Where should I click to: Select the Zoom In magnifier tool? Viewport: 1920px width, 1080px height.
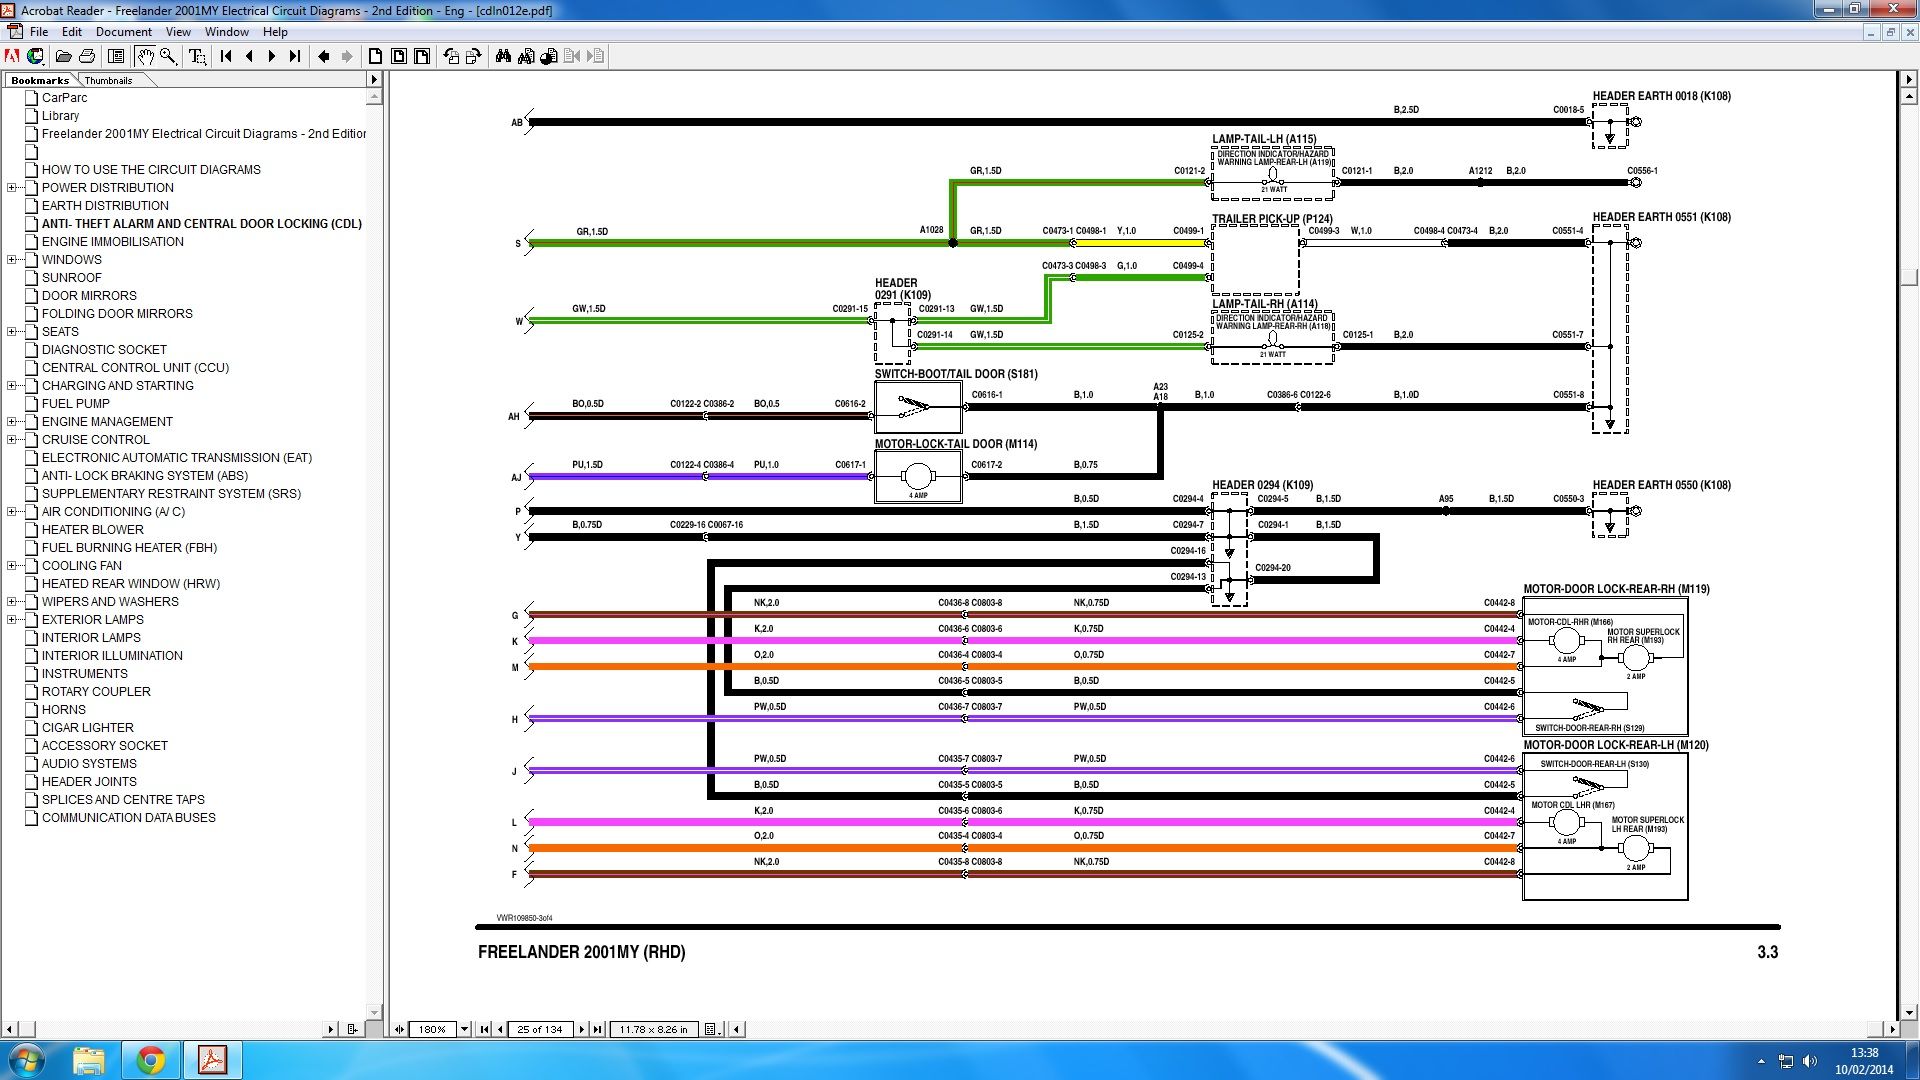coord(168,56)
